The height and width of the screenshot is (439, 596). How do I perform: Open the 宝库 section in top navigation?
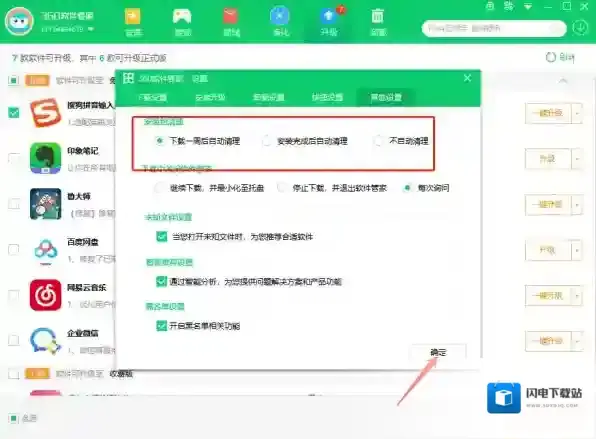coord(133,22)
